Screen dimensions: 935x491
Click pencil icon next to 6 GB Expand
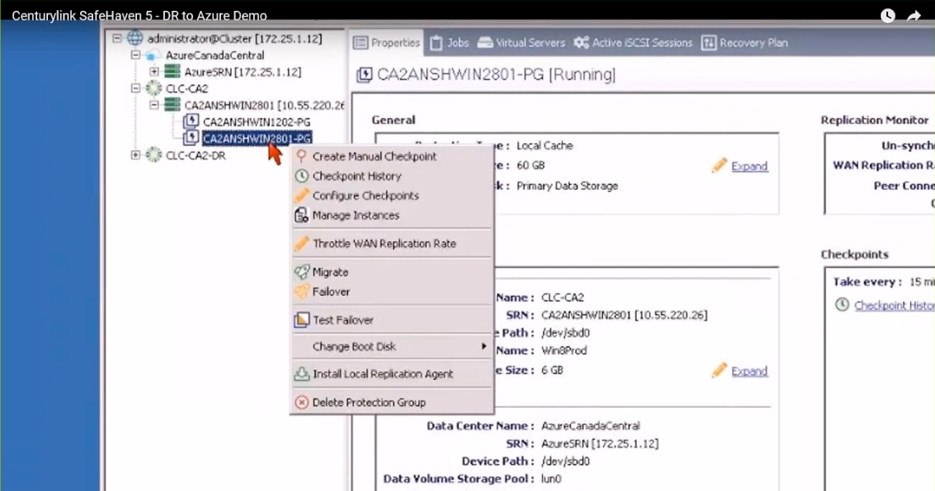pos(719,370)
